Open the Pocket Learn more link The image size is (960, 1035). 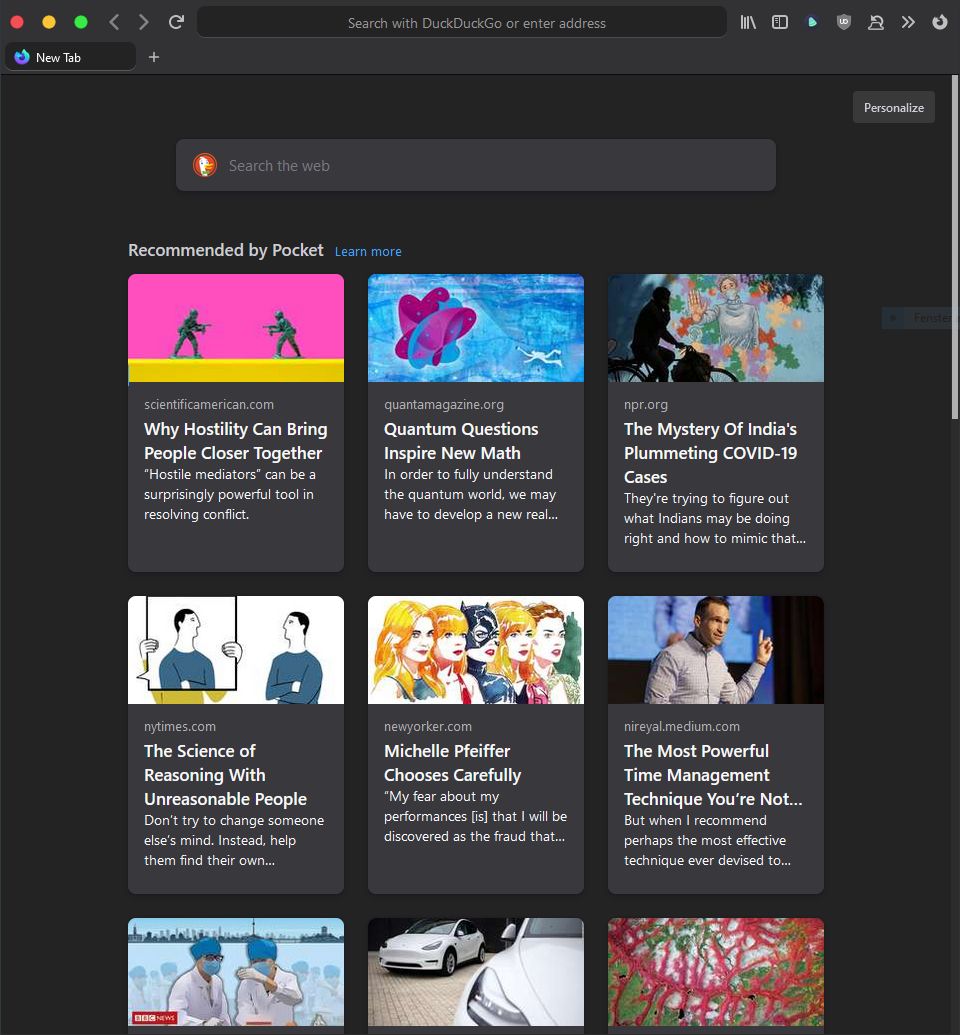pyautogui.click(x=368, y=252)
